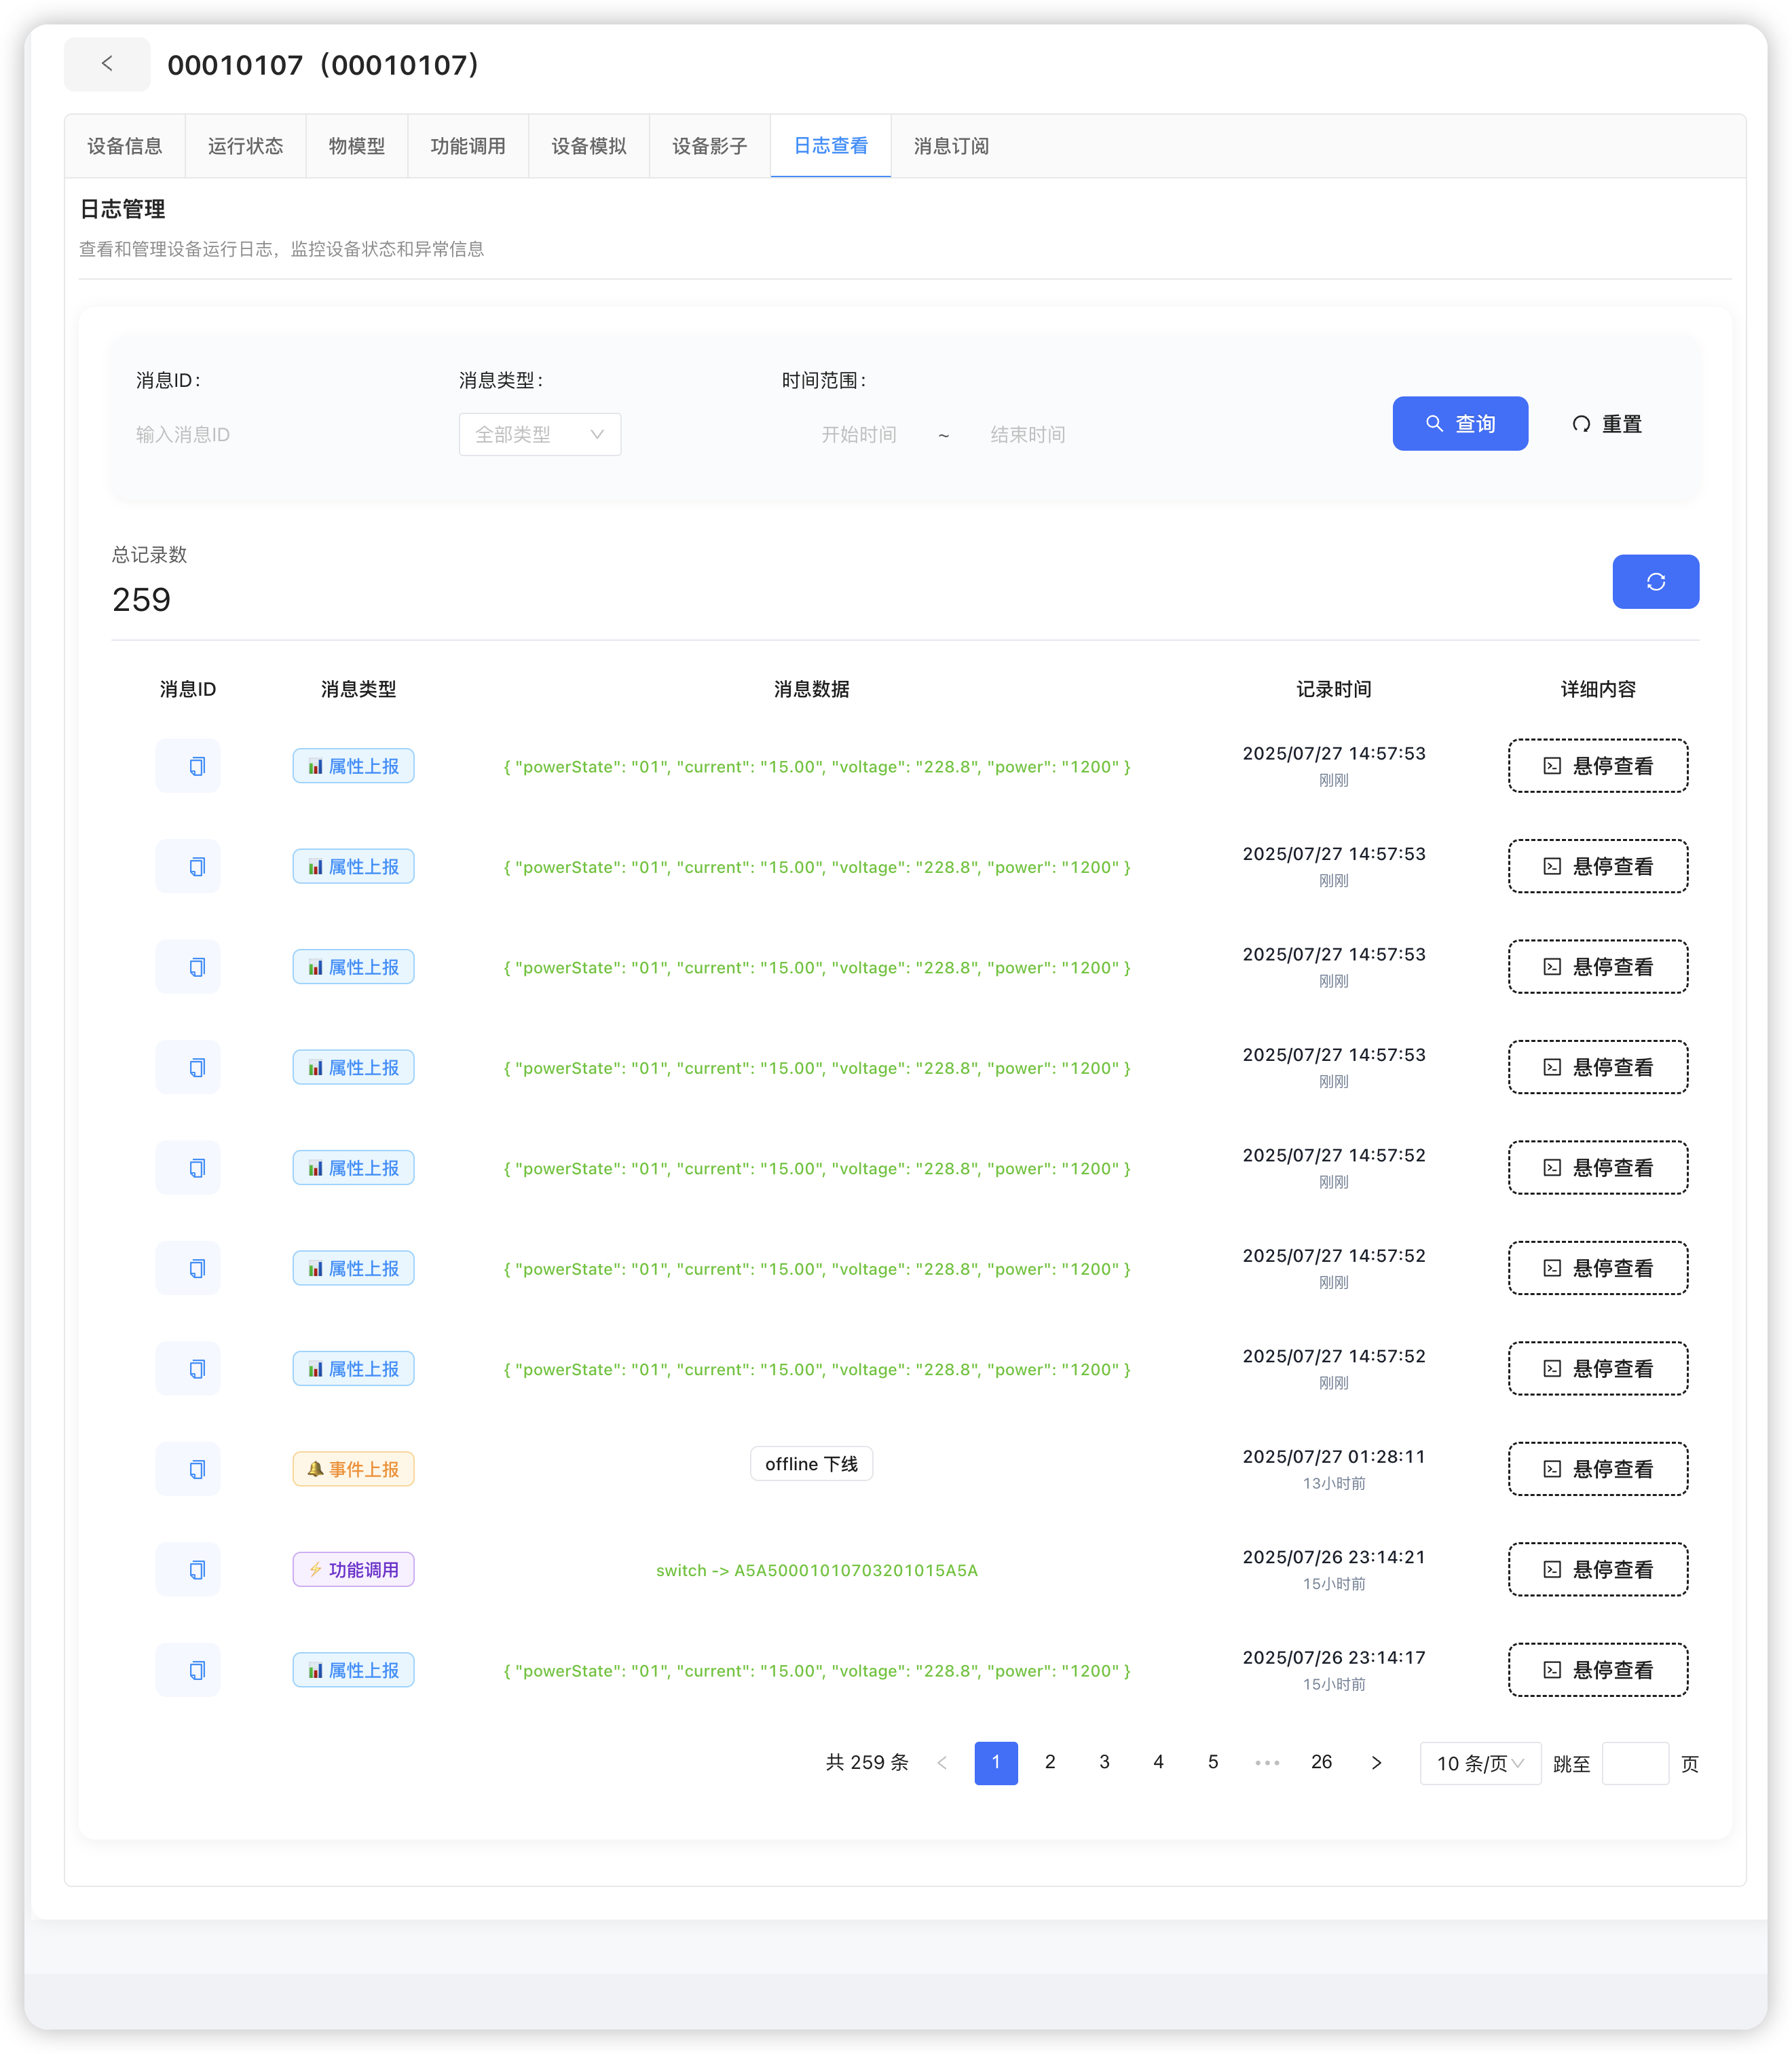Expand the ellipsis between pagination pages
This screenshot has height=2054, width=1792.
(x=1267, y=1763)
